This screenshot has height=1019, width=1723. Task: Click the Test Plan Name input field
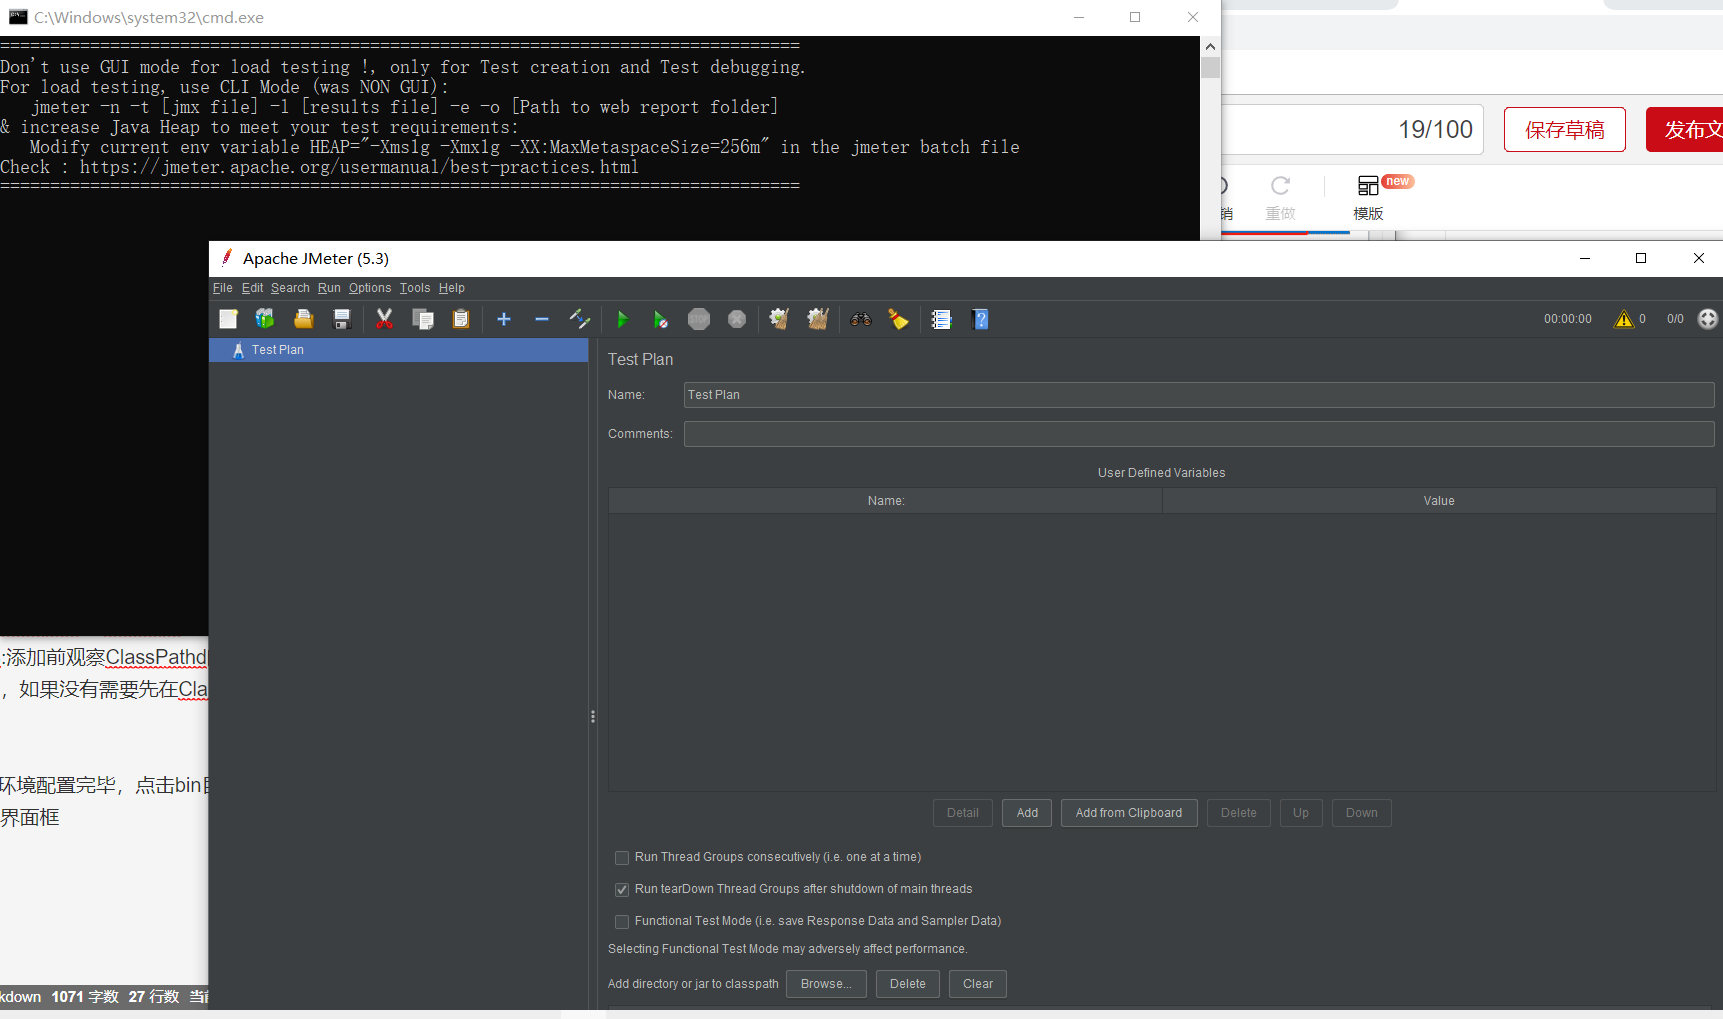(1199, 395)
